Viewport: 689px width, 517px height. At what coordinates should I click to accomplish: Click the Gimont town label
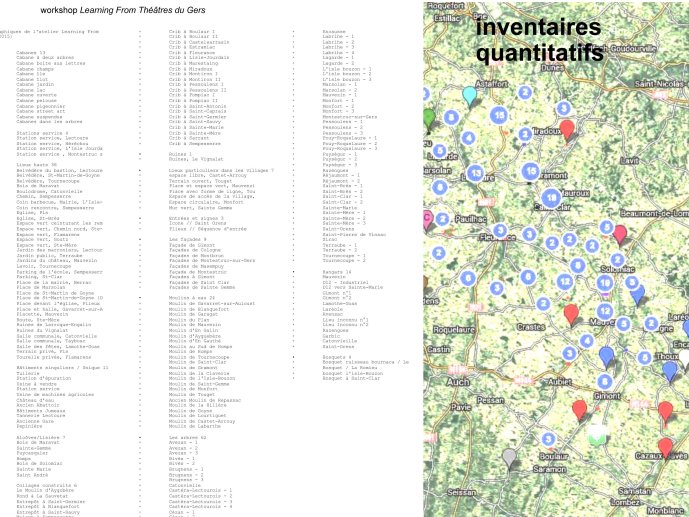click(x=607, y=396)
